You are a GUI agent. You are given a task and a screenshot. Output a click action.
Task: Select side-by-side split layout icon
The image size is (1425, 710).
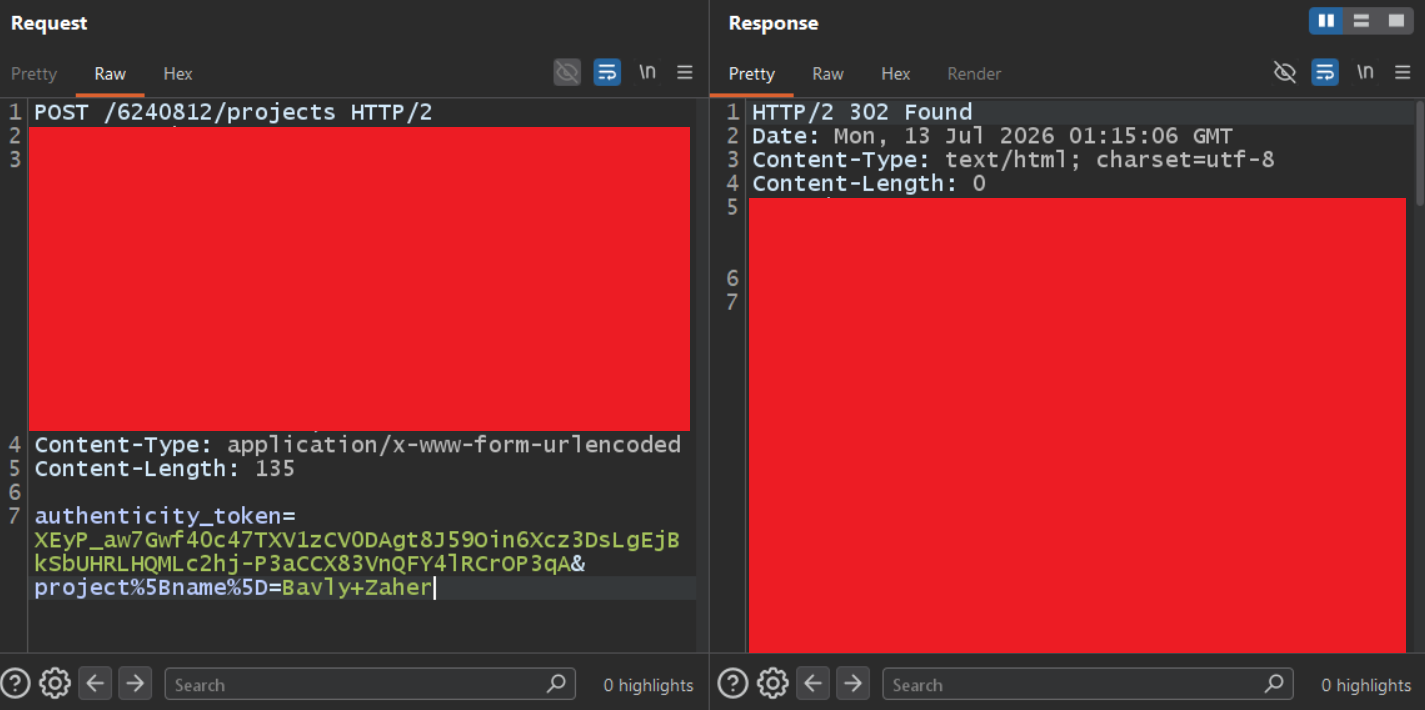(x=1326, y=21)
